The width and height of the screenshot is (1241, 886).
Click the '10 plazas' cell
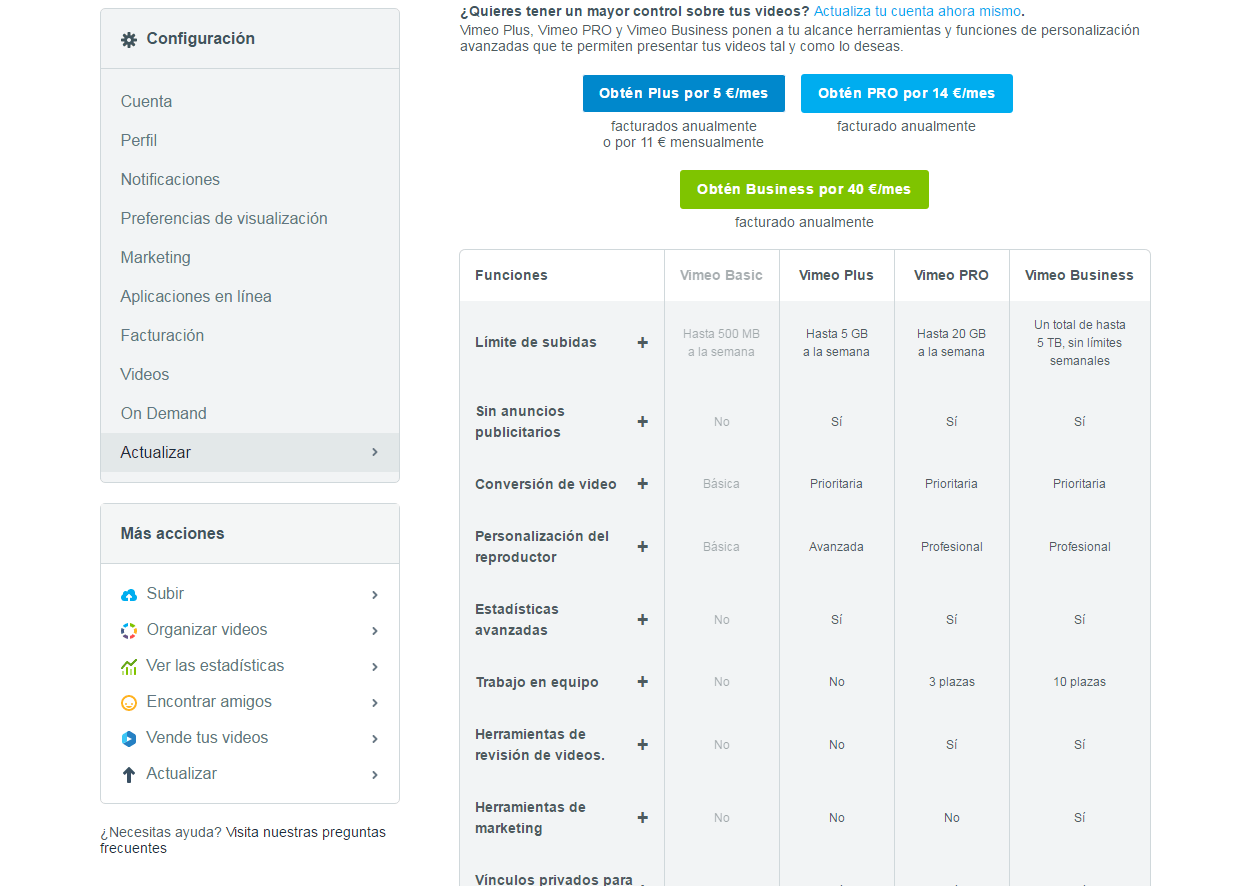[x=1079, y=682]
